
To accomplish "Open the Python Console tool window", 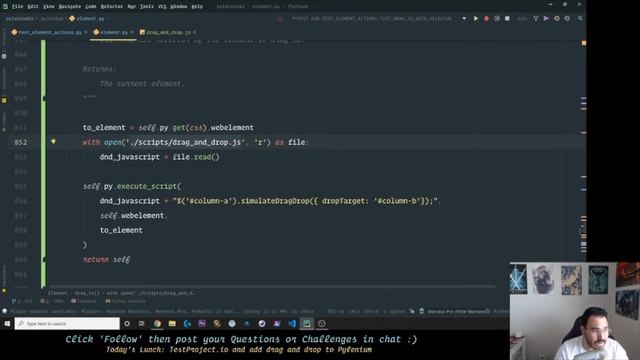I will tap(126, 301).
